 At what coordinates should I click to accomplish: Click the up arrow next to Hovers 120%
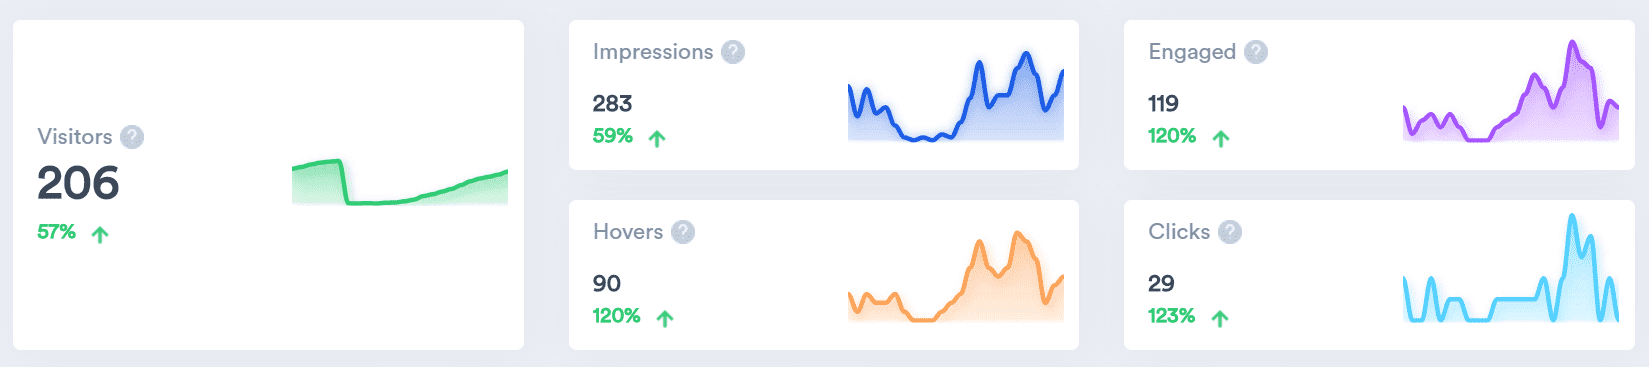pyautogui.click(x=665, y=319)
